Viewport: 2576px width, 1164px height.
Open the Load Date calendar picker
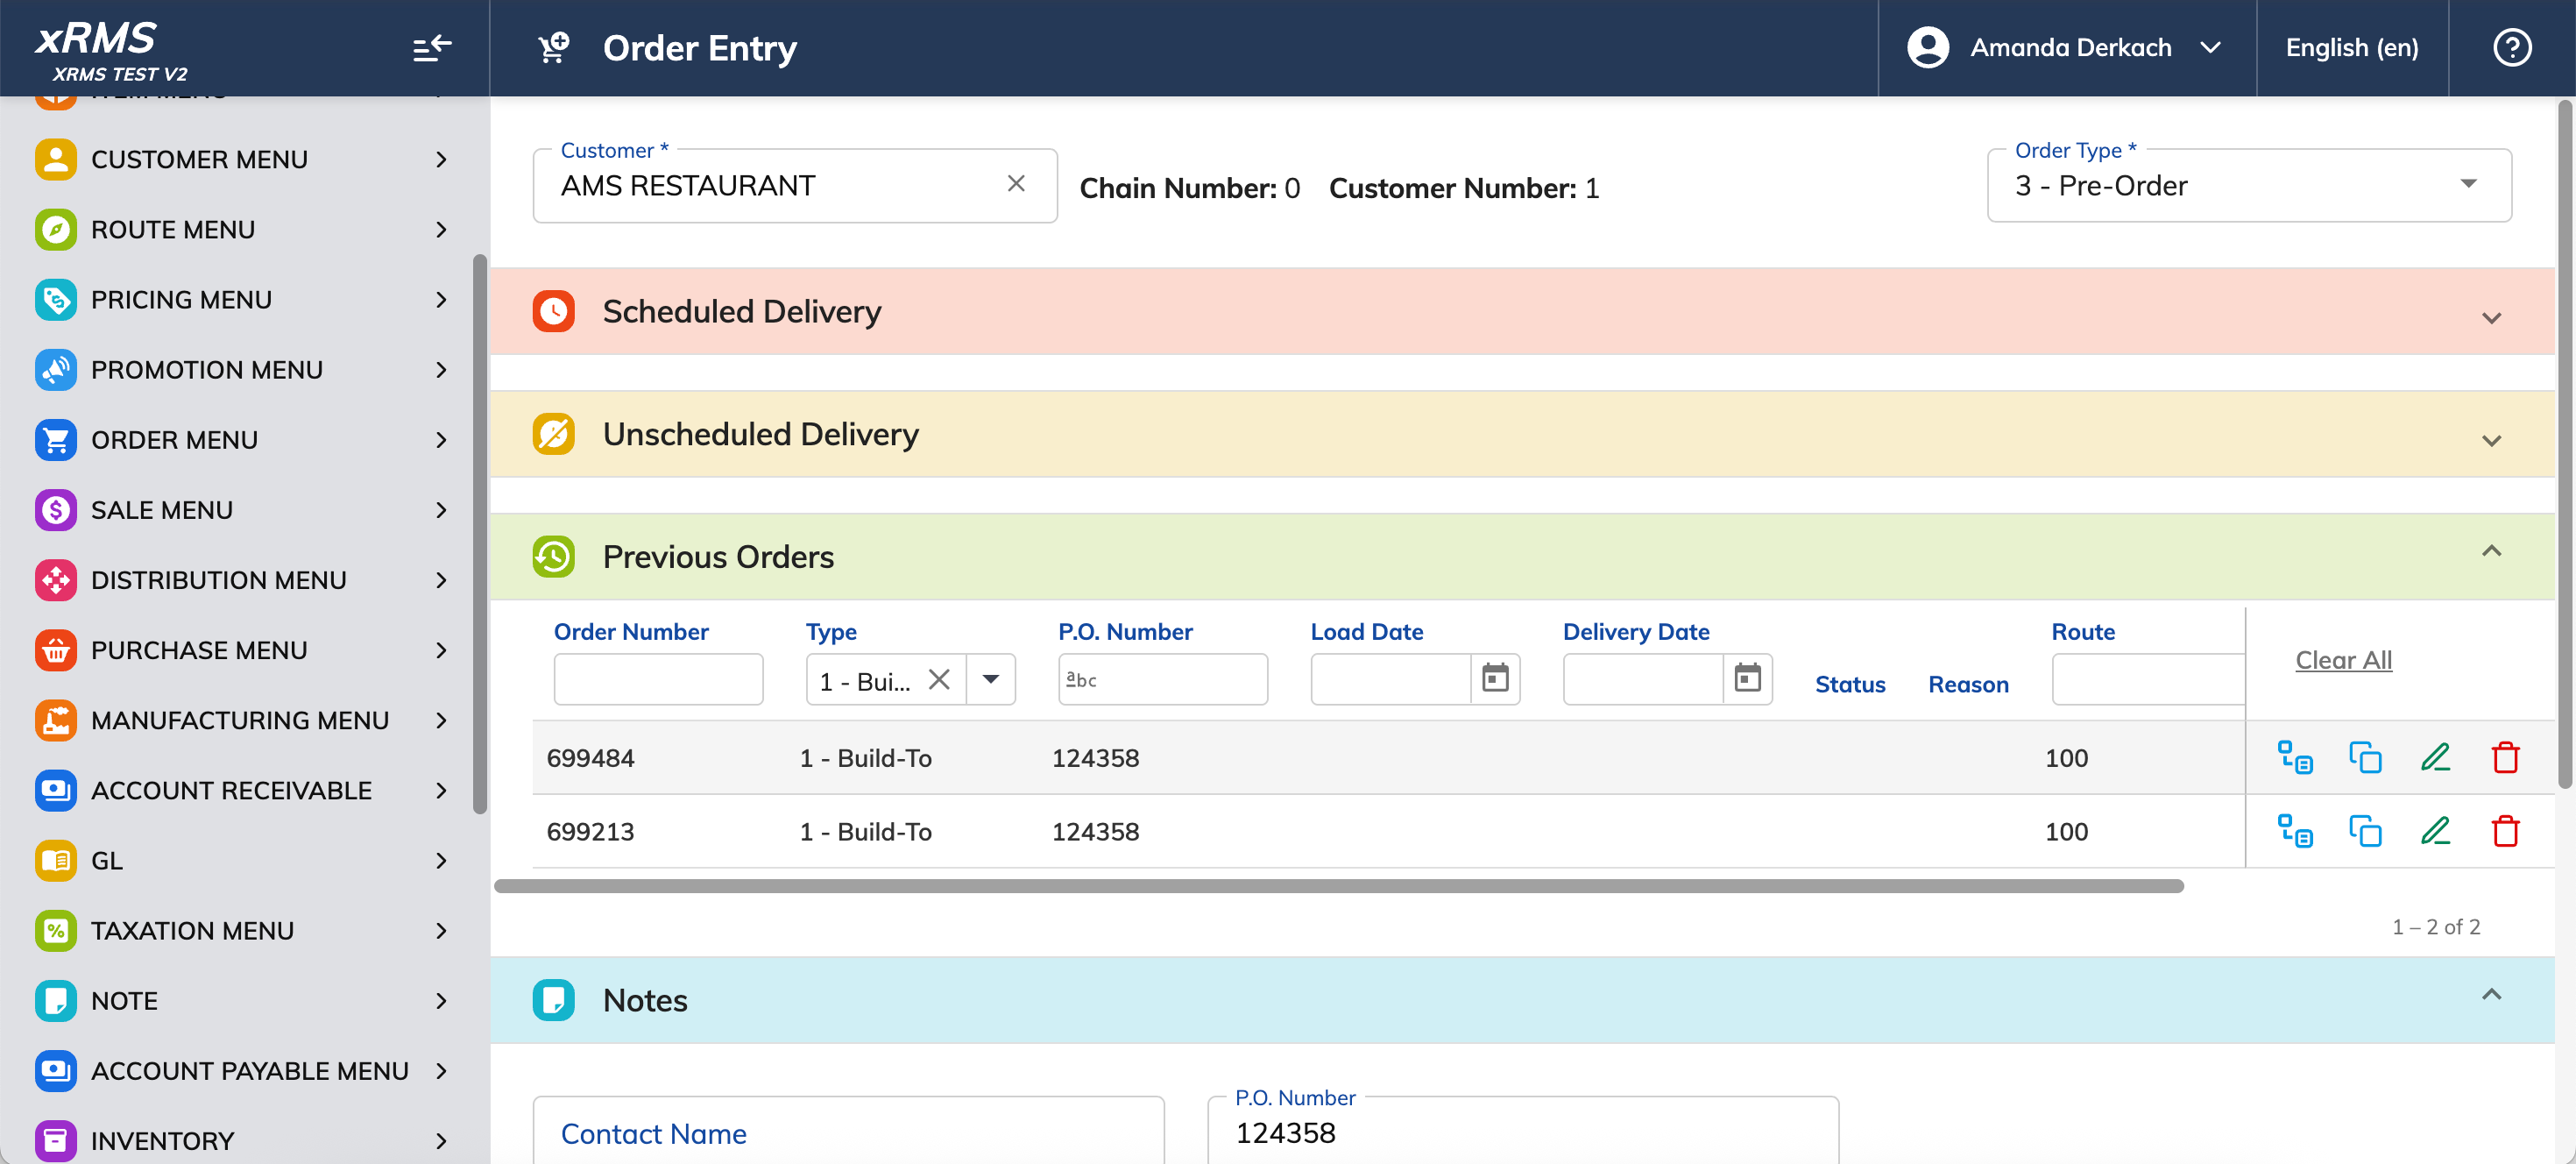(1495, 679)
